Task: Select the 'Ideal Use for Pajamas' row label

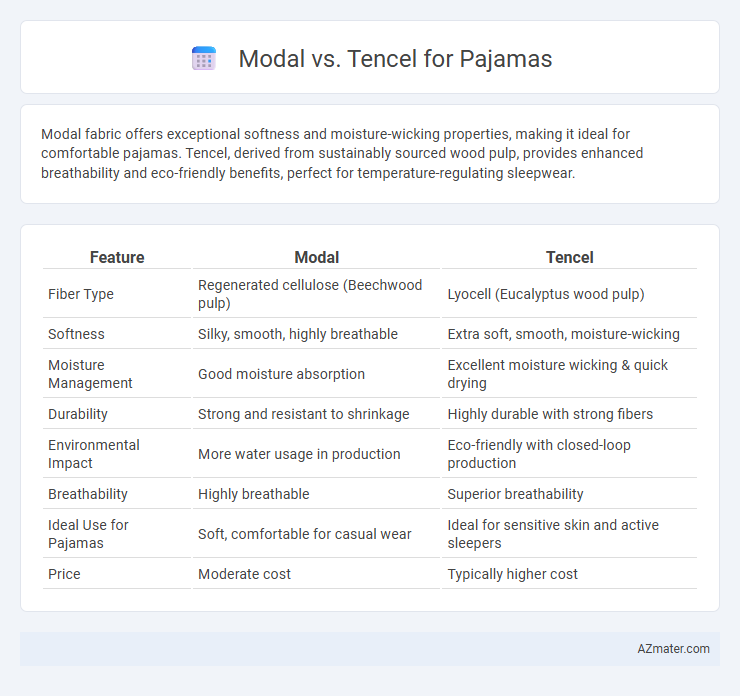Action: tap(88, 534)
